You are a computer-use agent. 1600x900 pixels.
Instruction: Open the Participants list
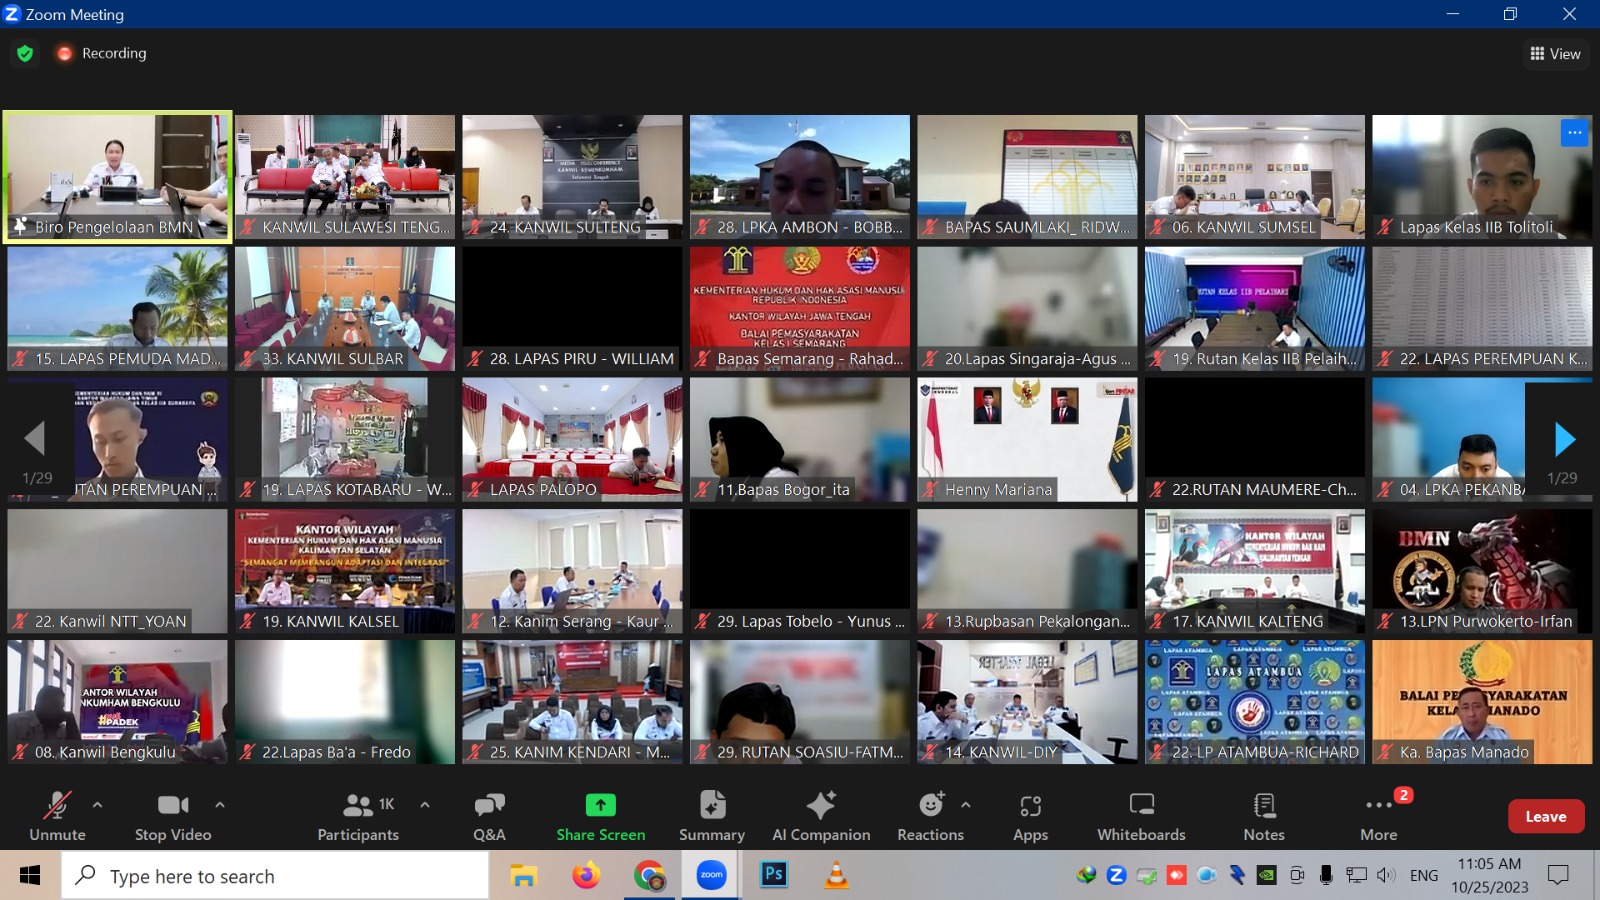point(358,816)
